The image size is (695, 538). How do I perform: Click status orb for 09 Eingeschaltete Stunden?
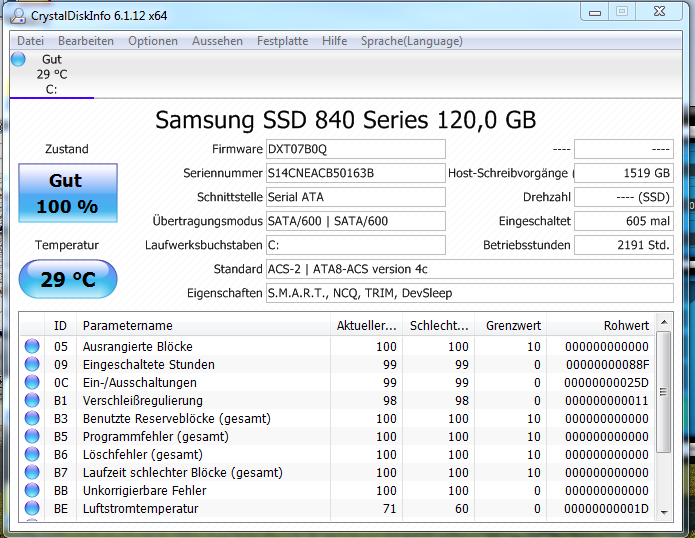32,364
